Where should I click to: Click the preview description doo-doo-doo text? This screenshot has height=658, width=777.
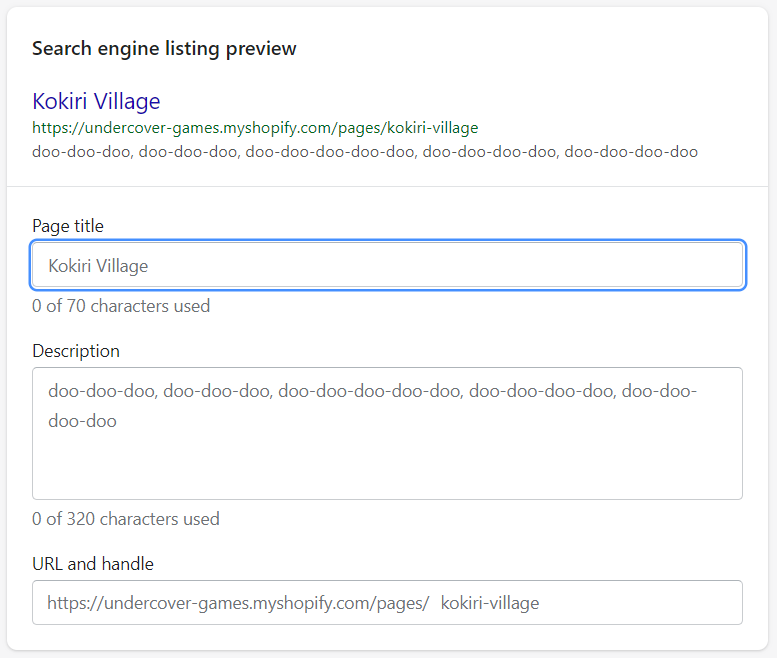click(x=365, y=152)
